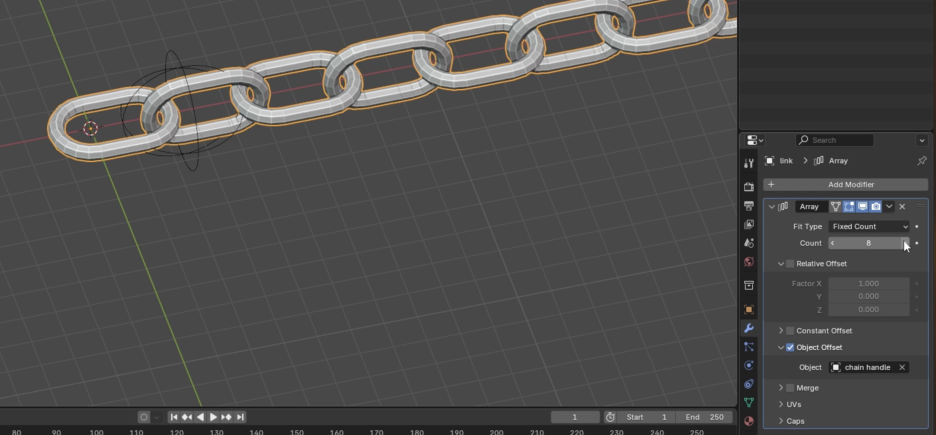Animate Fit Type property dot
936x435 pixels.
pyautogui.click(x=917, y=227)
